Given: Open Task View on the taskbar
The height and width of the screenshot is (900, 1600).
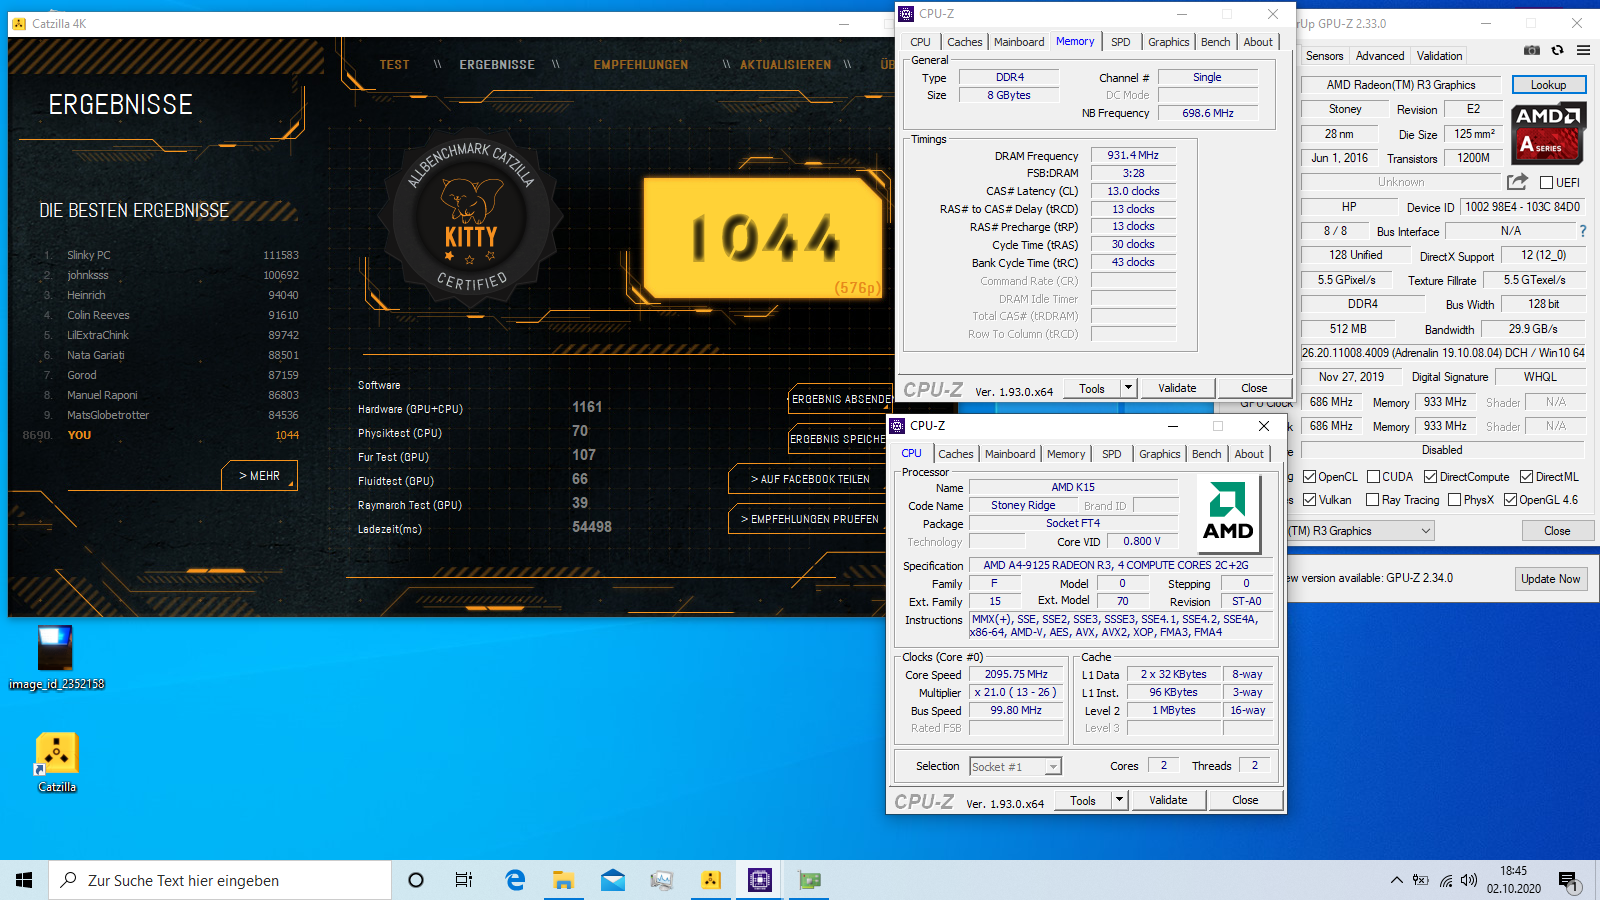Looking at the screenshot, I should (464, 880).
